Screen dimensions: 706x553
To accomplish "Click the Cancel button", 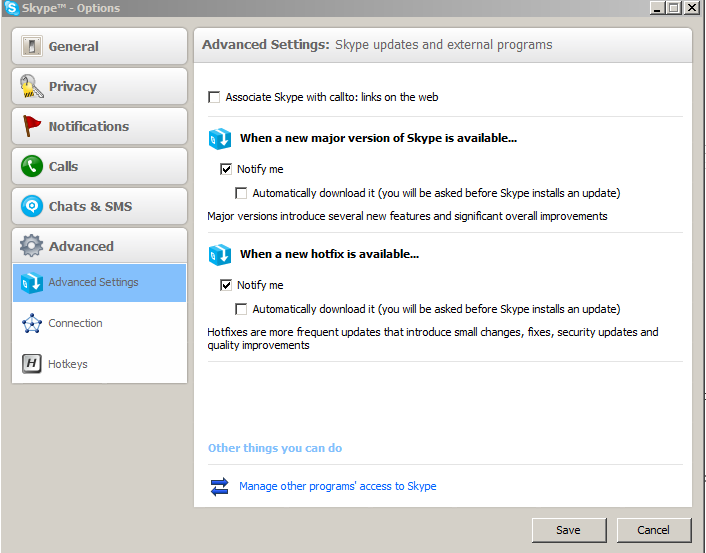I will pyautogui.click(x=653, y=530).
